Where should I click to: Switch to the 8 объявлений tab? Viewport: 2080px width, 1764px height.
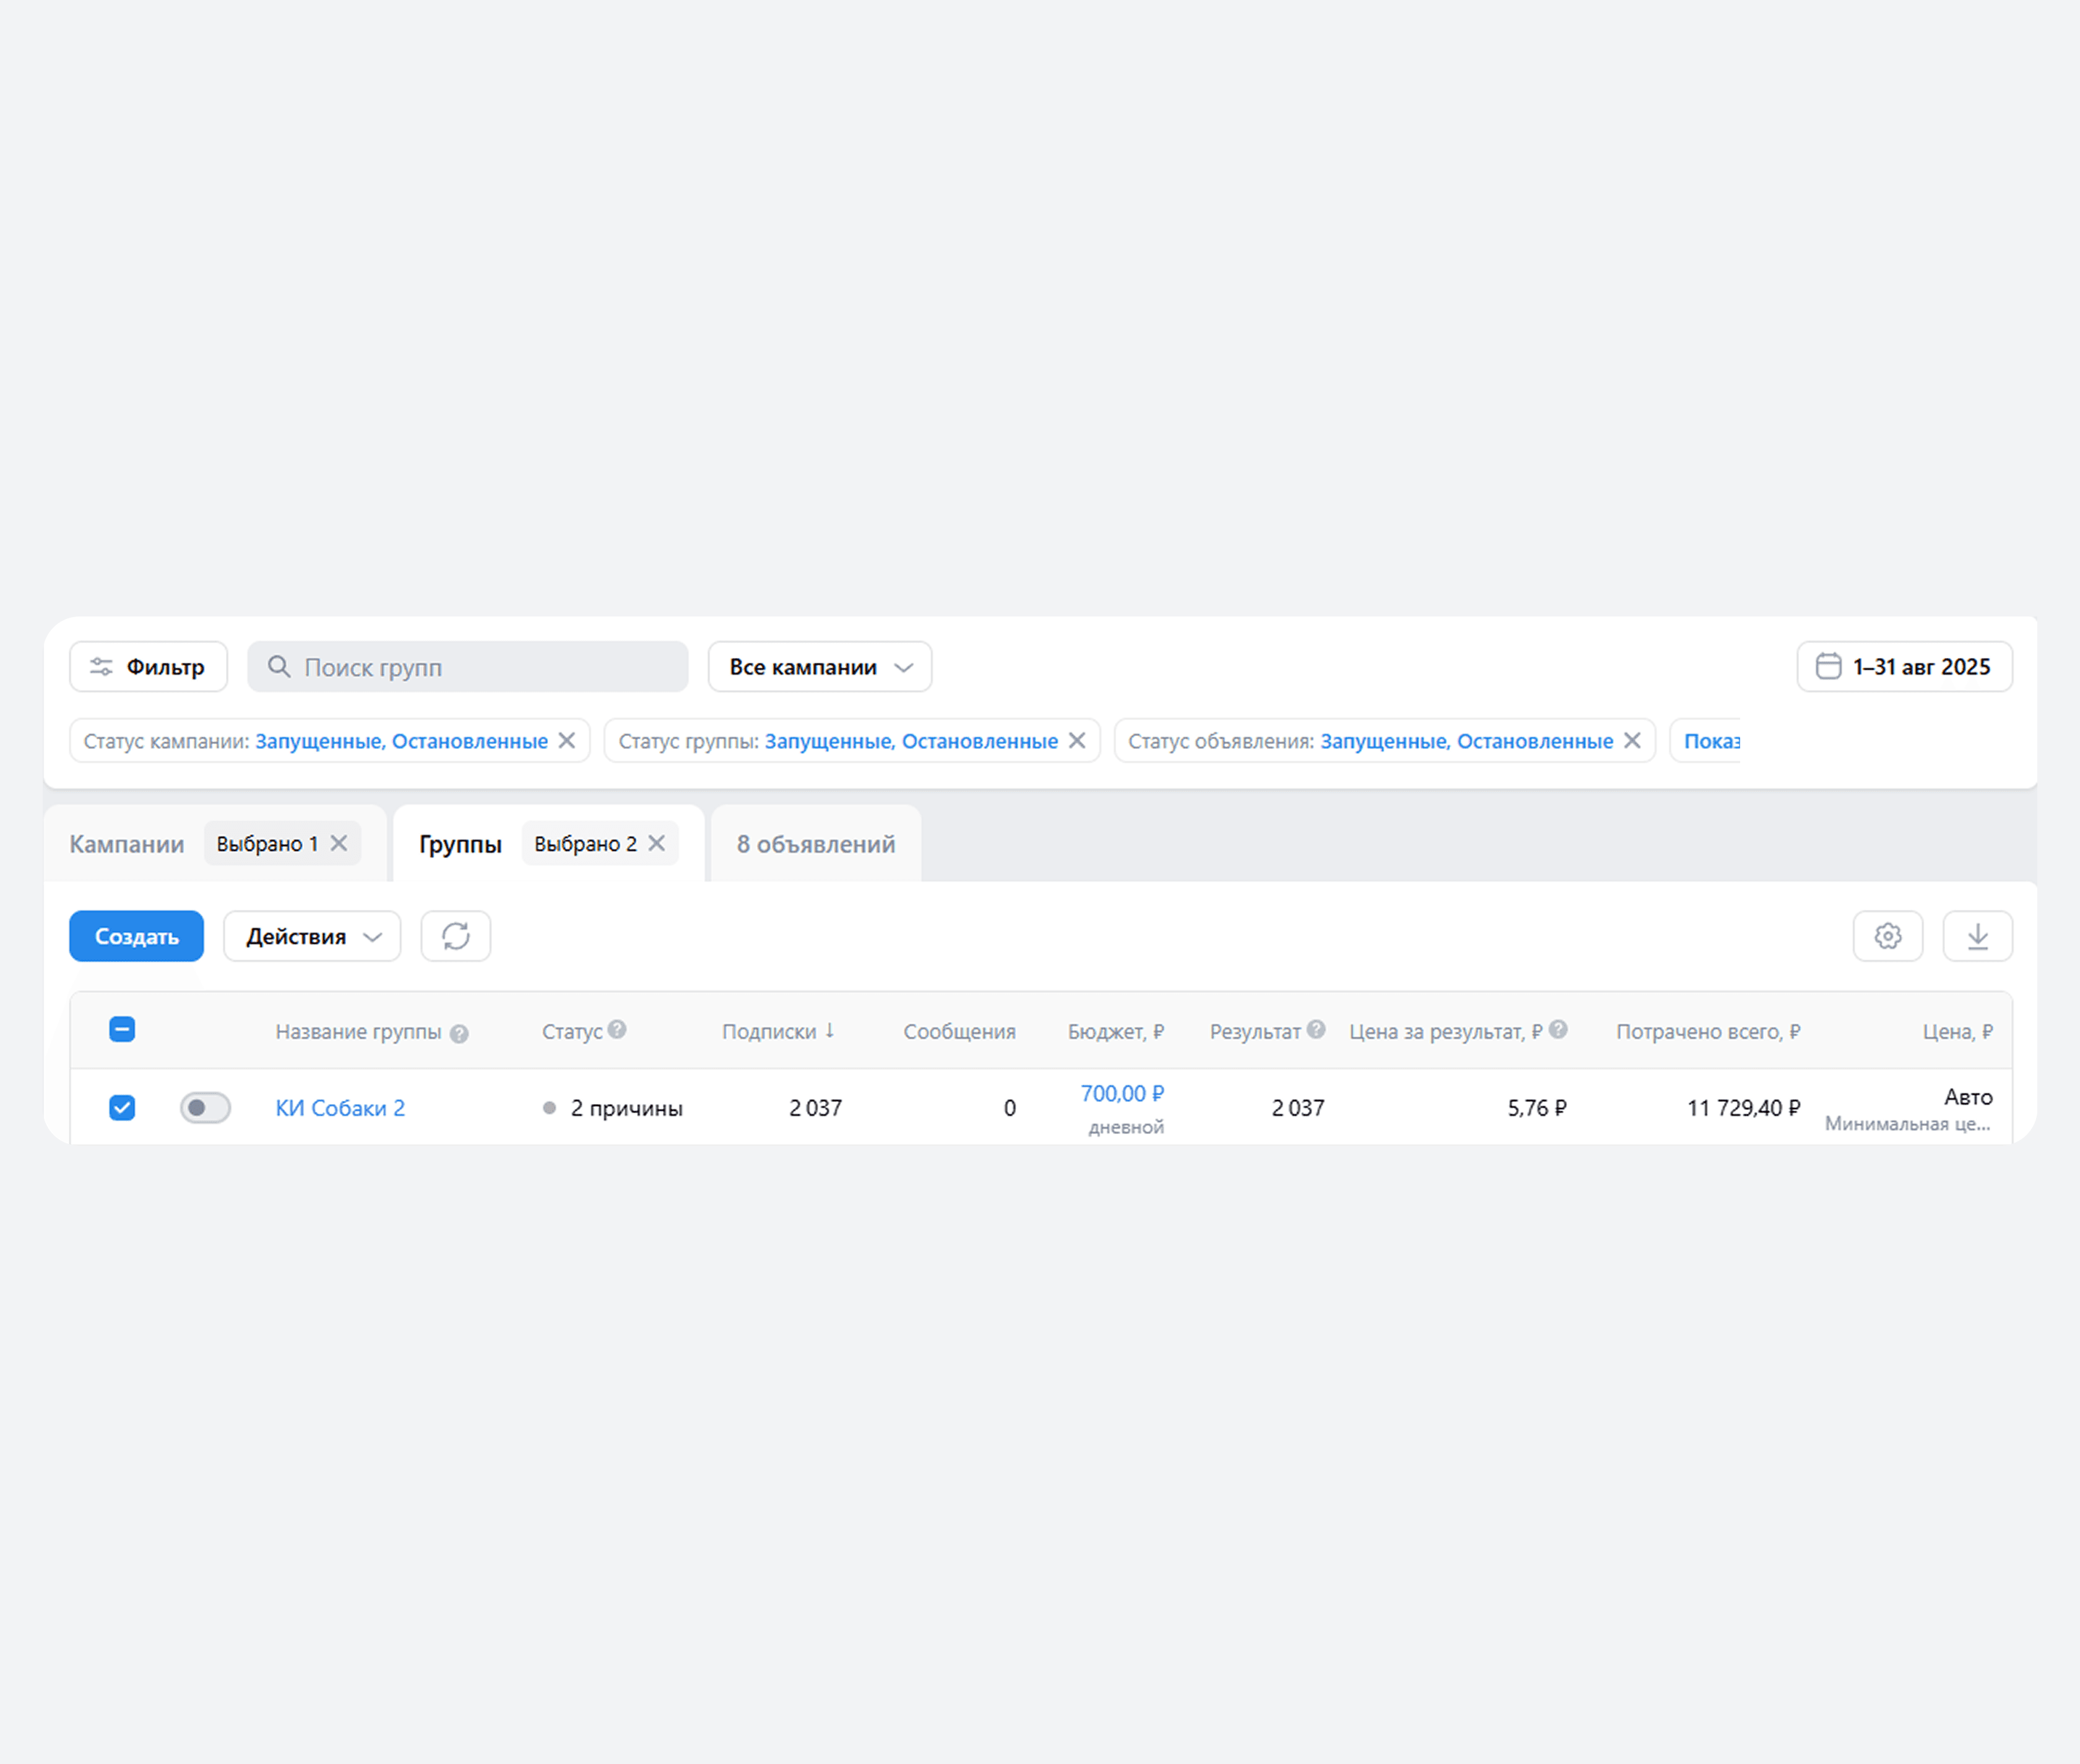815,844
